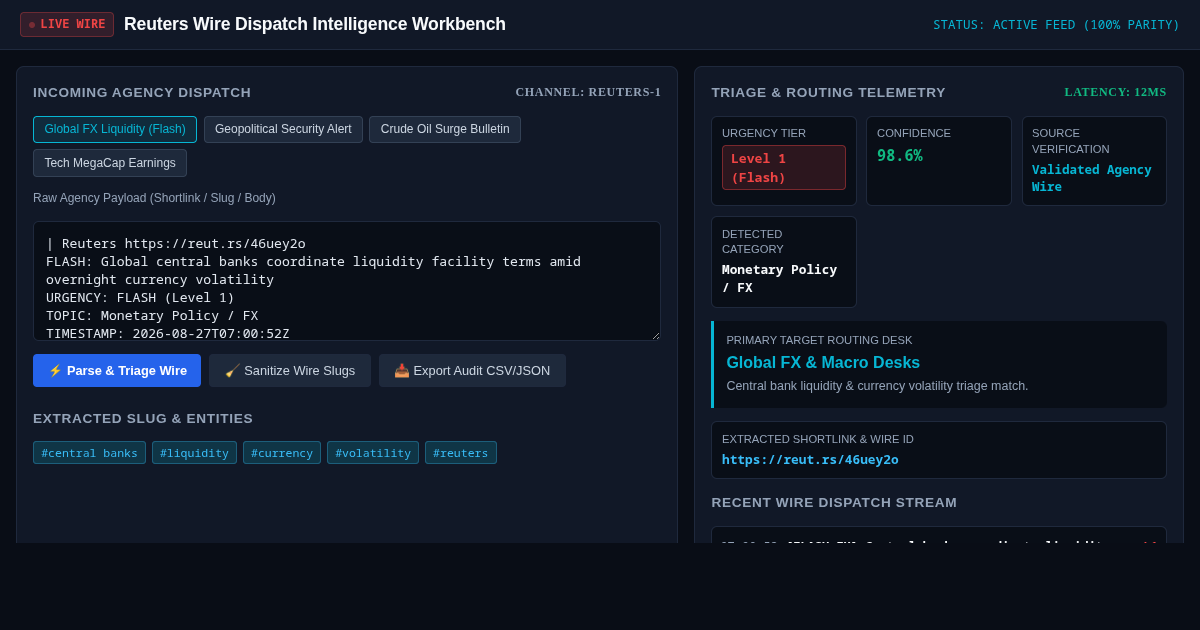Select the Geopolitical Security Alert preset
Image resolution: width=1200 pixels, height=630 pixels.
pyautogui.click(x=283, y=129)
